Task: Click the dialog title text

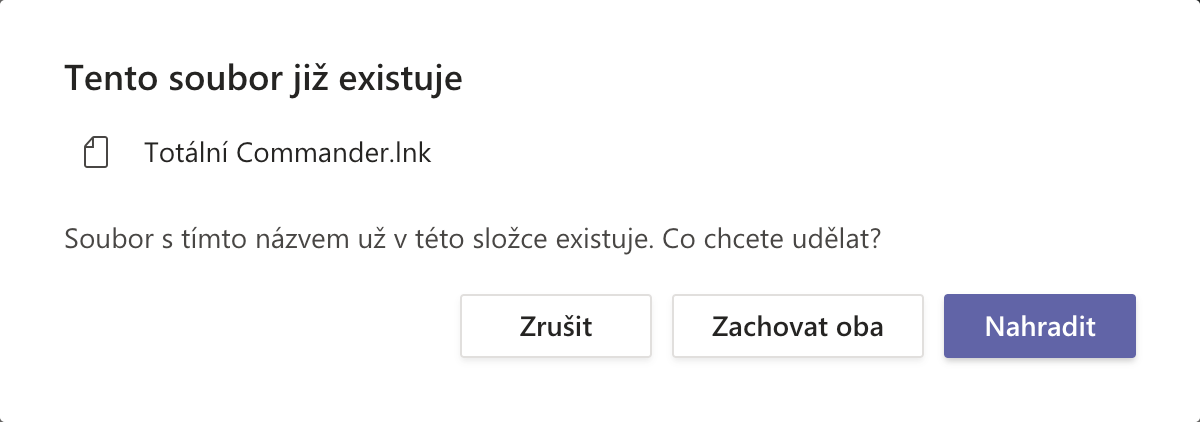Action: click(263, 79)
